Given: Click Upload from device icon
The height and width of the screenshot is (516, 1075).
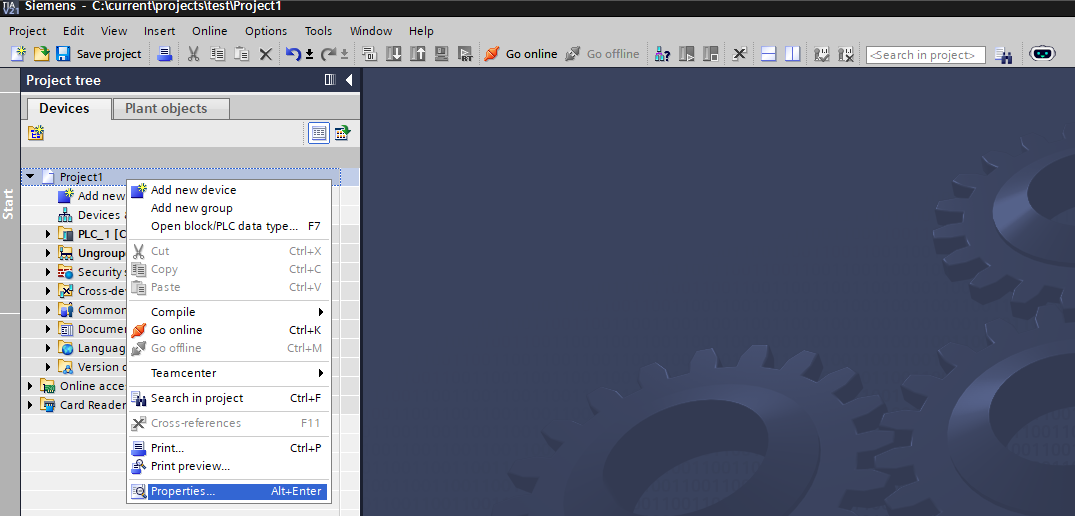Looking at the screenshot, I should pos(418,53).
